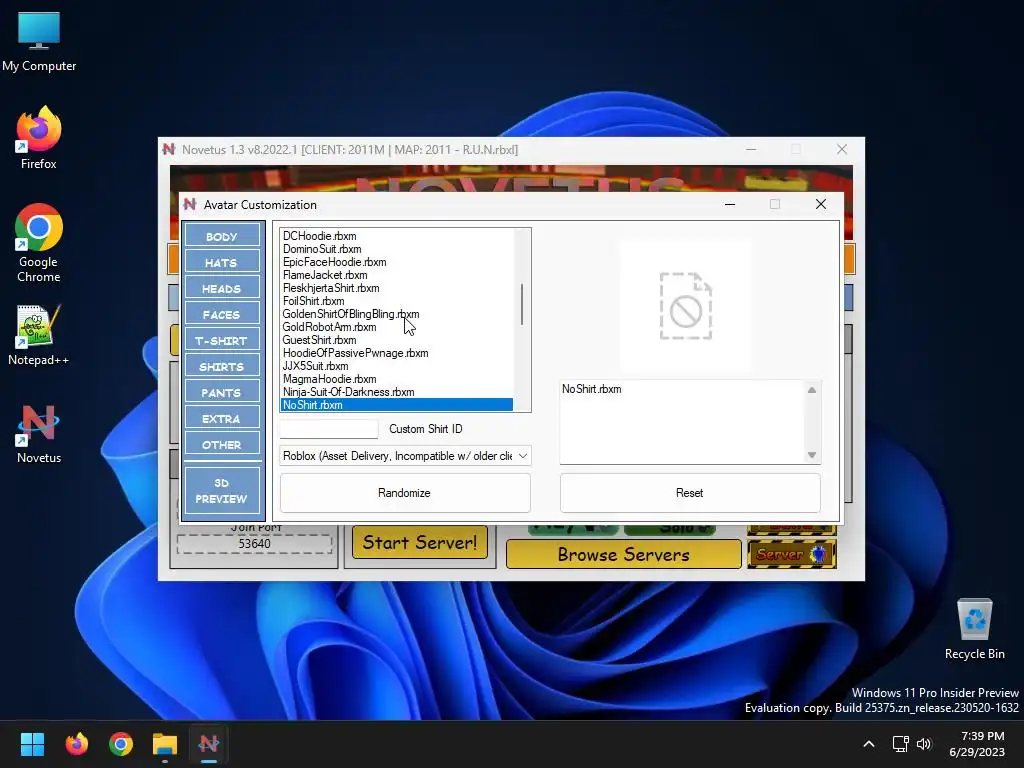This screenshot has height=768, width=1024.
Task: Open Google Chrome desktop shortcut
Action: point(39,243)
